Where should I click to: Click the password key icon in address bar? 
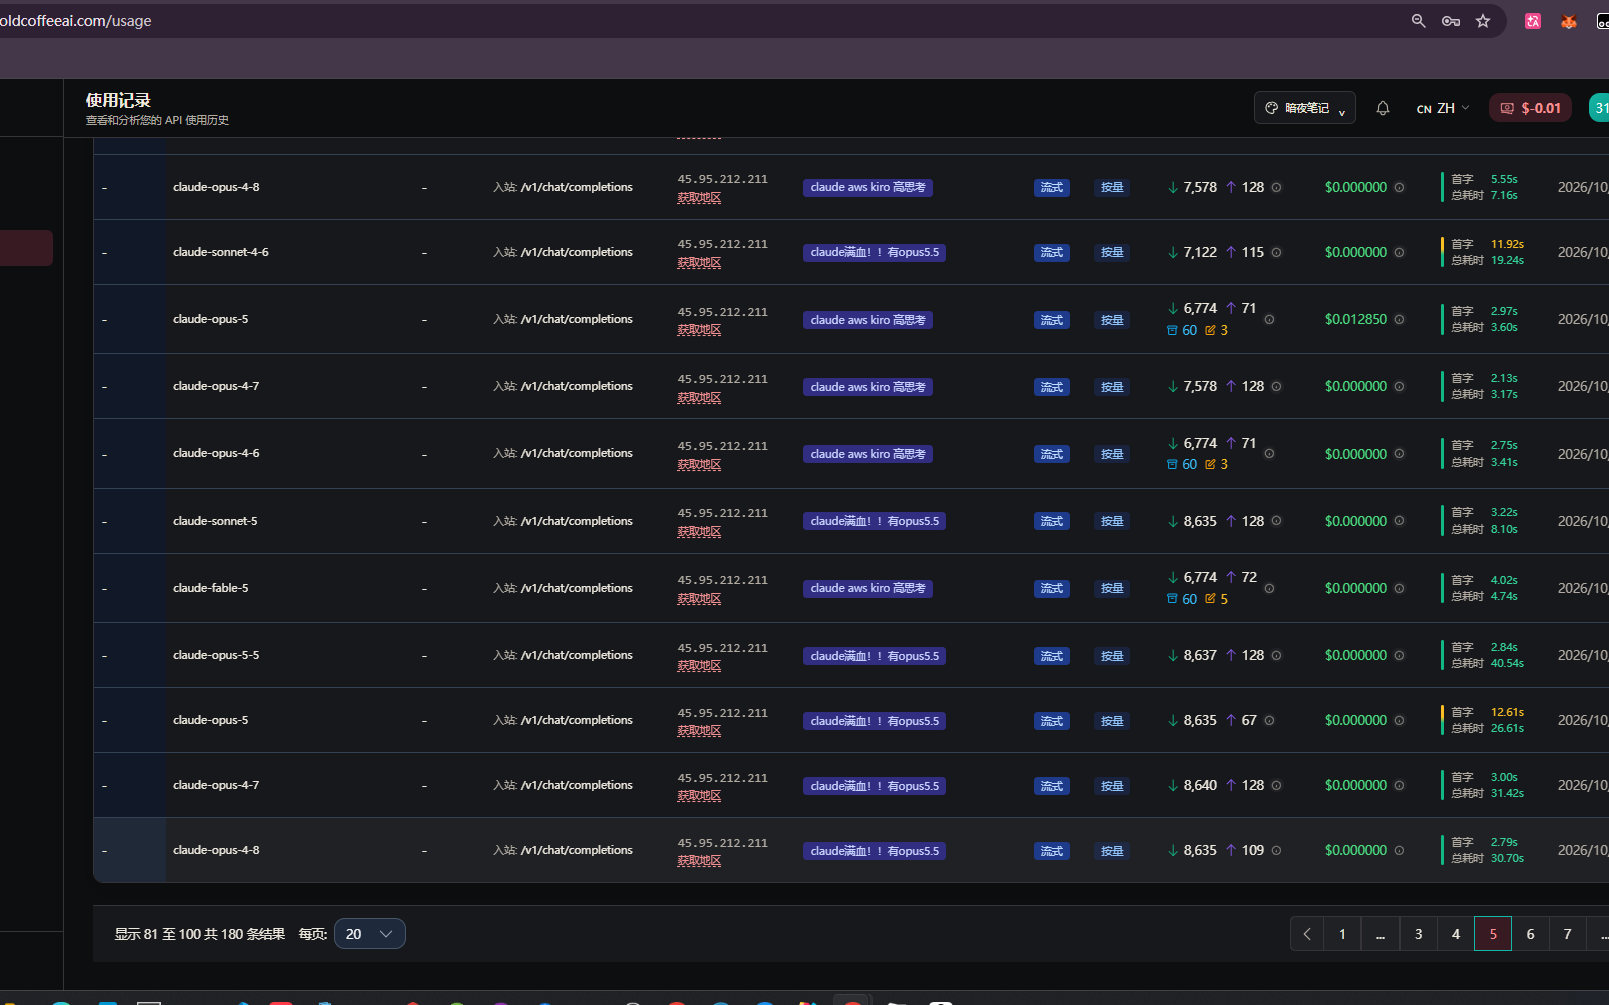point(1451,21)
